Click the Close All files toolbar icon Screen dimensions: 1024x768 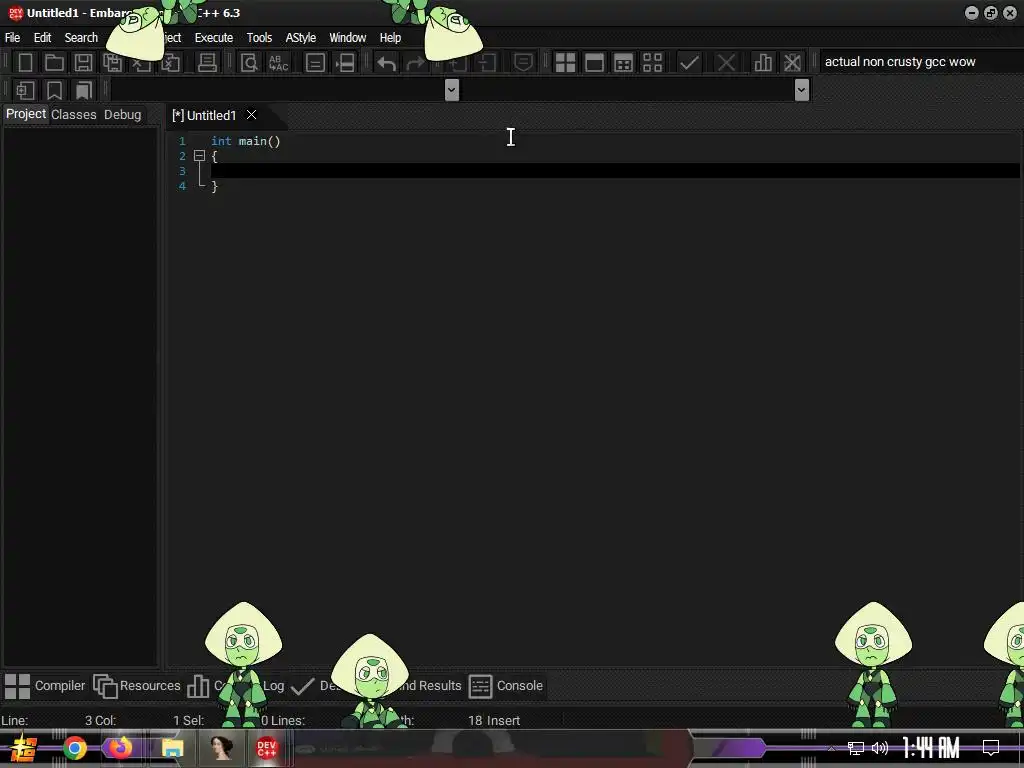(x=170, y=63)
